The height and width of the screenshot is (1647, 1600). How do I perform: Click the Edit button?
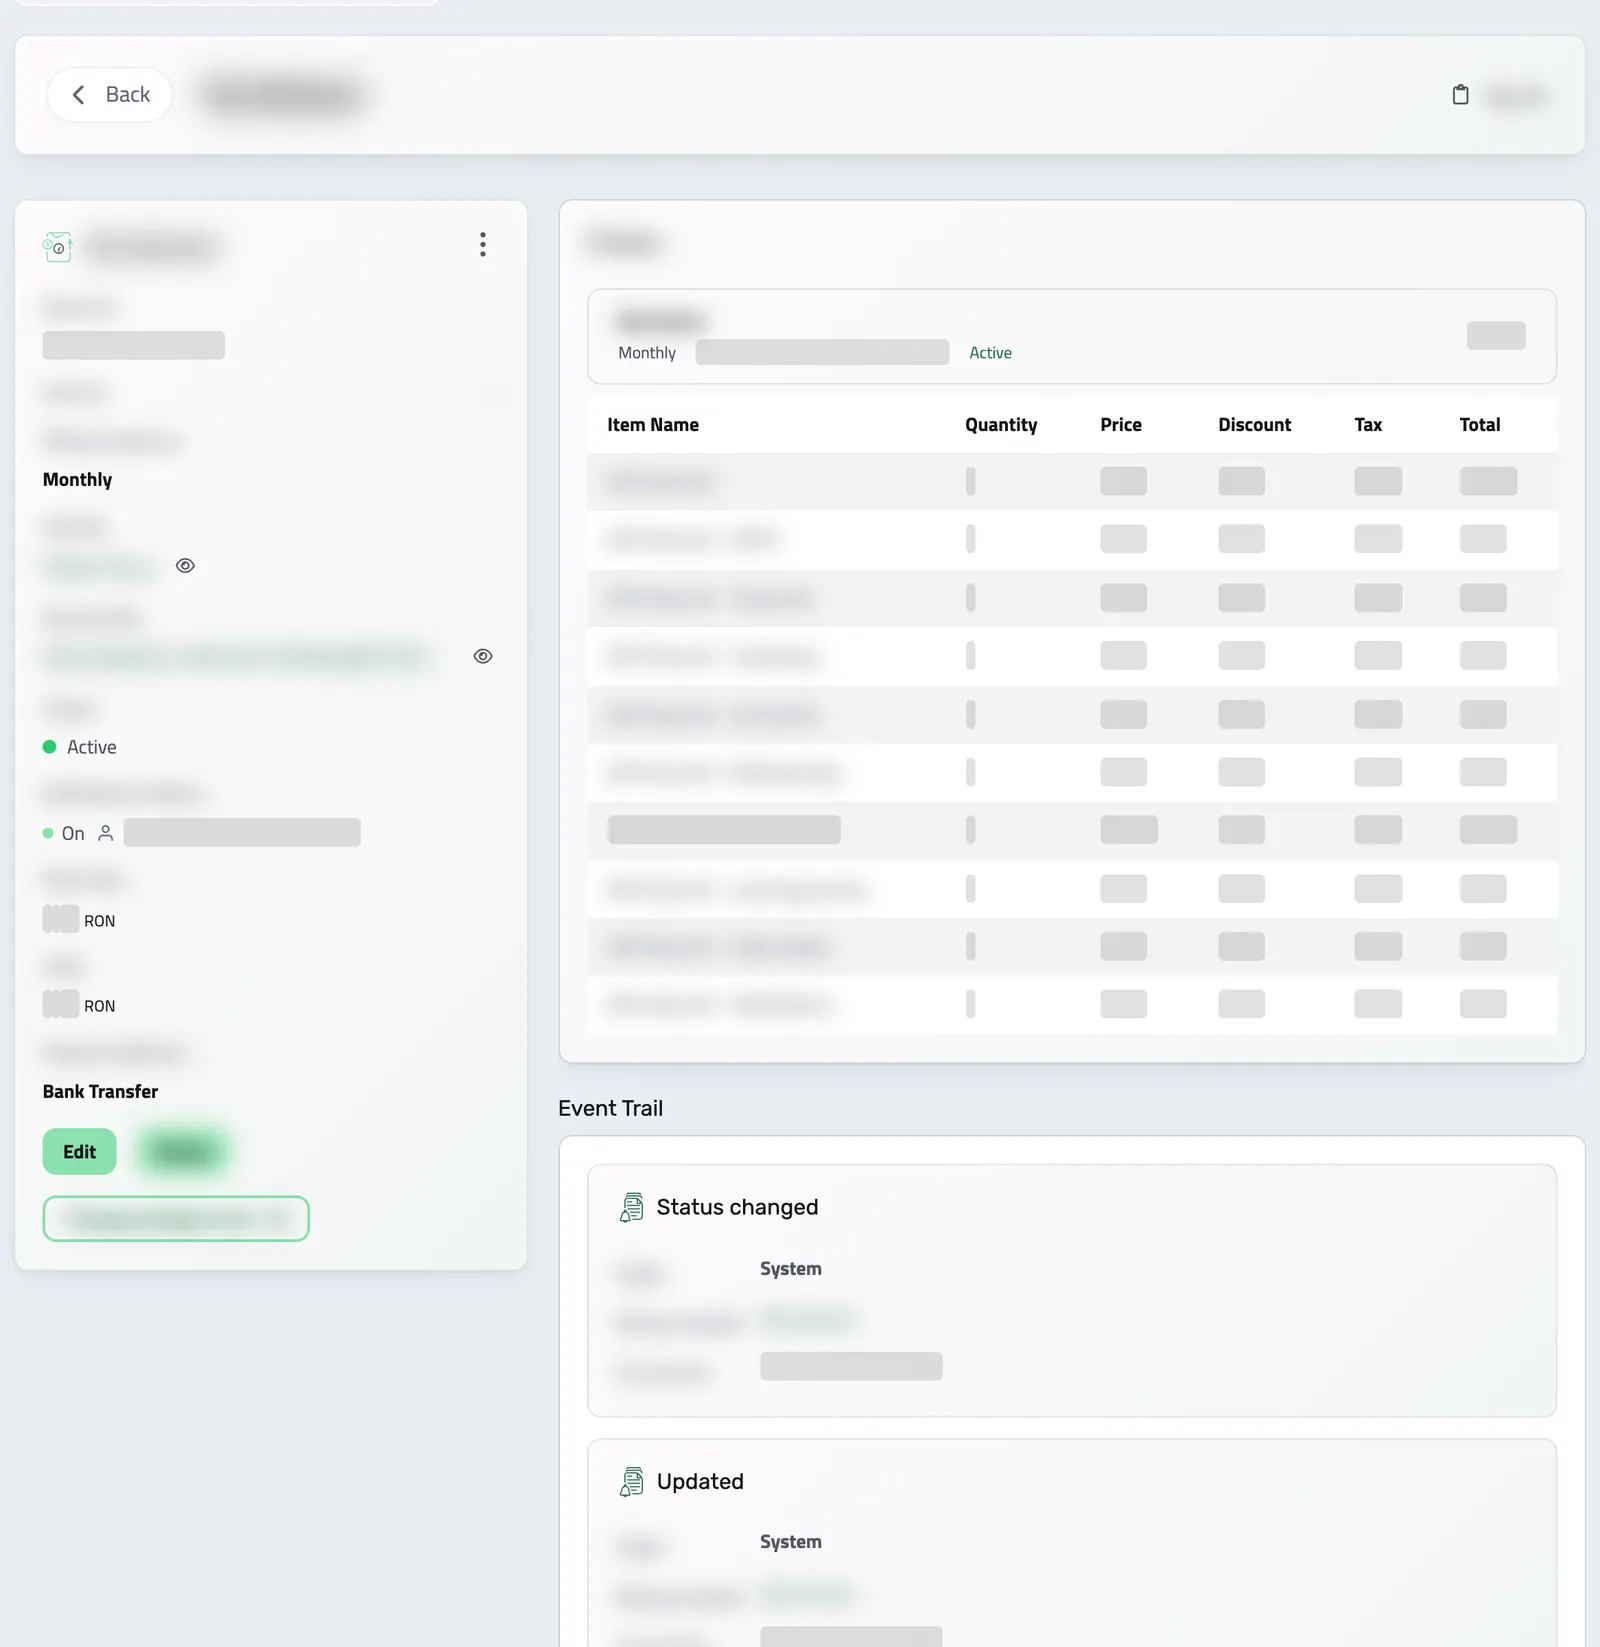(80, 1152)
